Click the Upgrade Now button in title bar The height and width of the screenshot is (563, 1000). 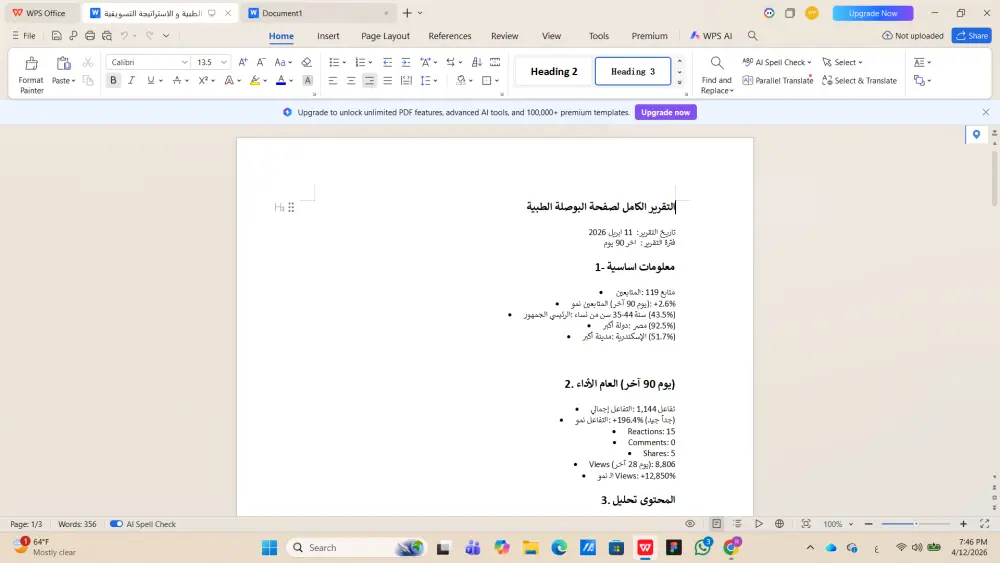pyautogui.click(x=872, y=13)
